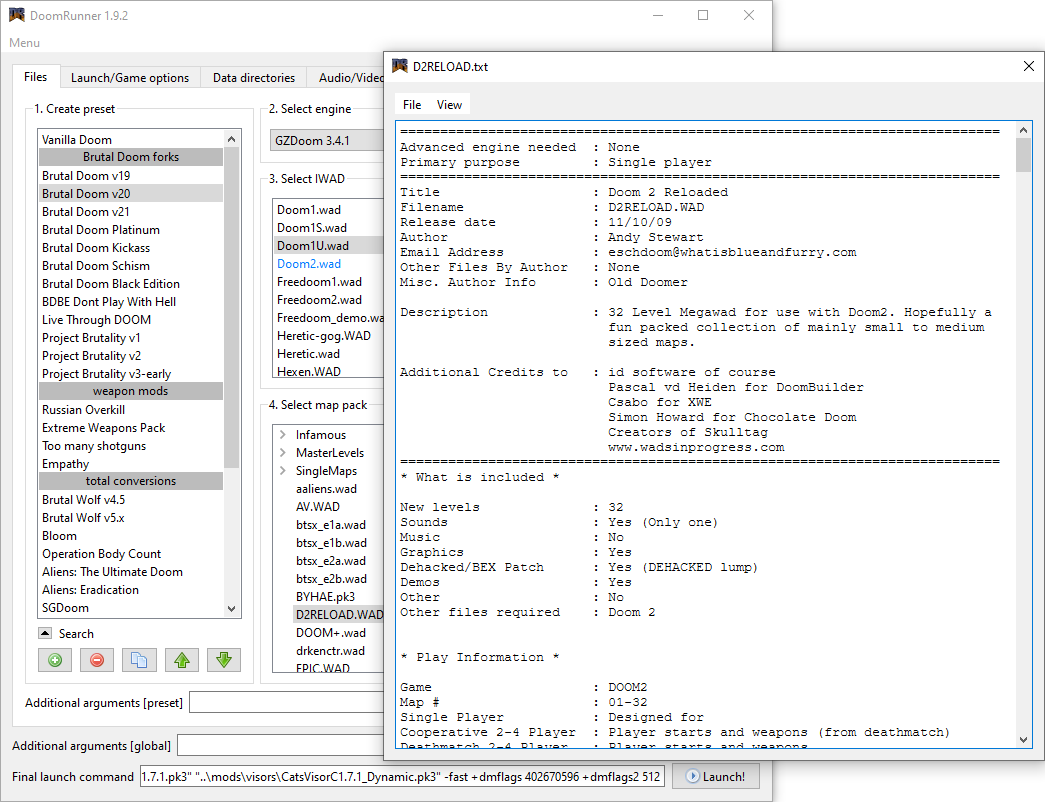Viewport: 1045px width, 802px height.
Task: Select the Brutal Doom v20 preset
Action: (x=131, y=193)
